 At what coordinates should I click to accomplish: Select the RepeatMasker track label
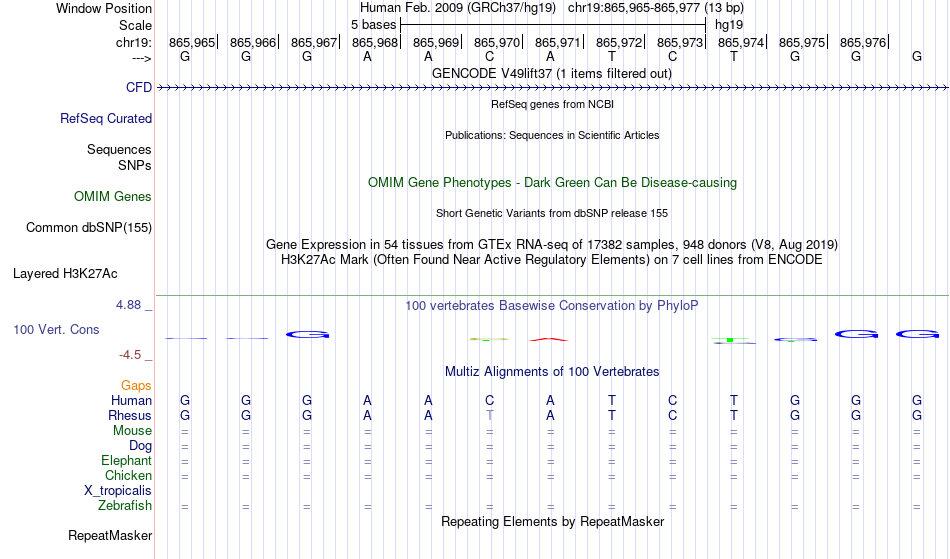tap(110, 535)
